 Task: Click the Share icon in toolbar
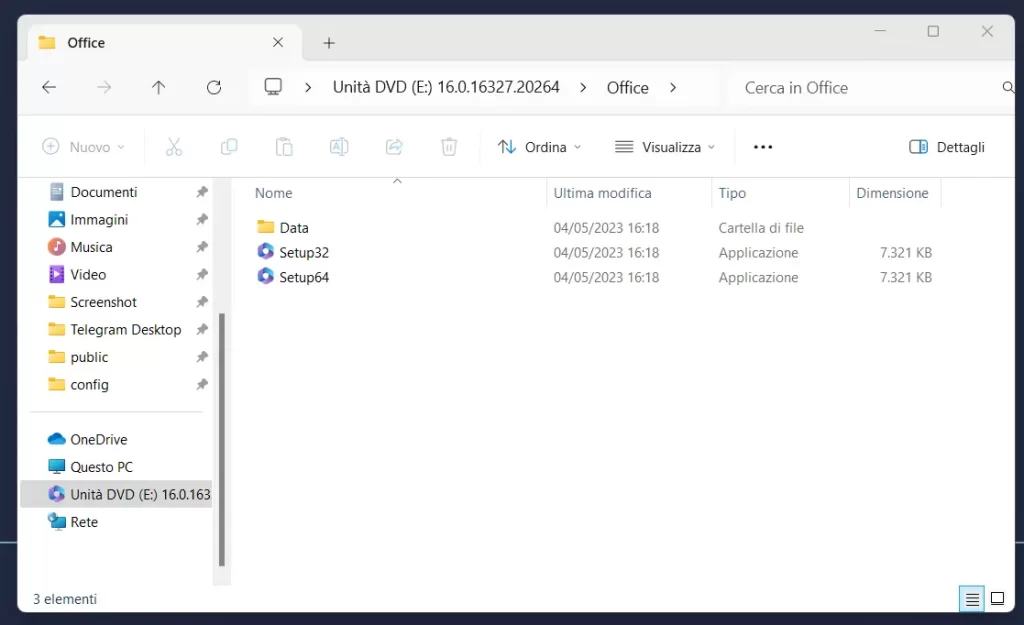[x=394, y=147]
